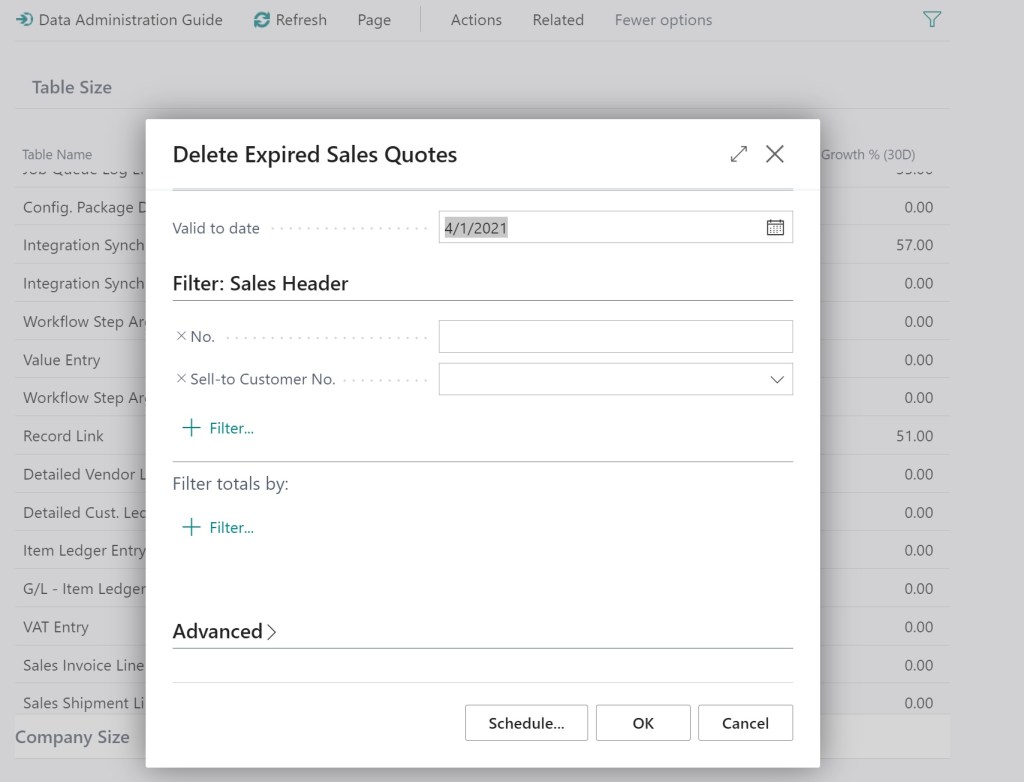Add a Sales Header filter
Image resolution: width=1024 pixels, height=782 pixels.
click(x=219, y=428)
